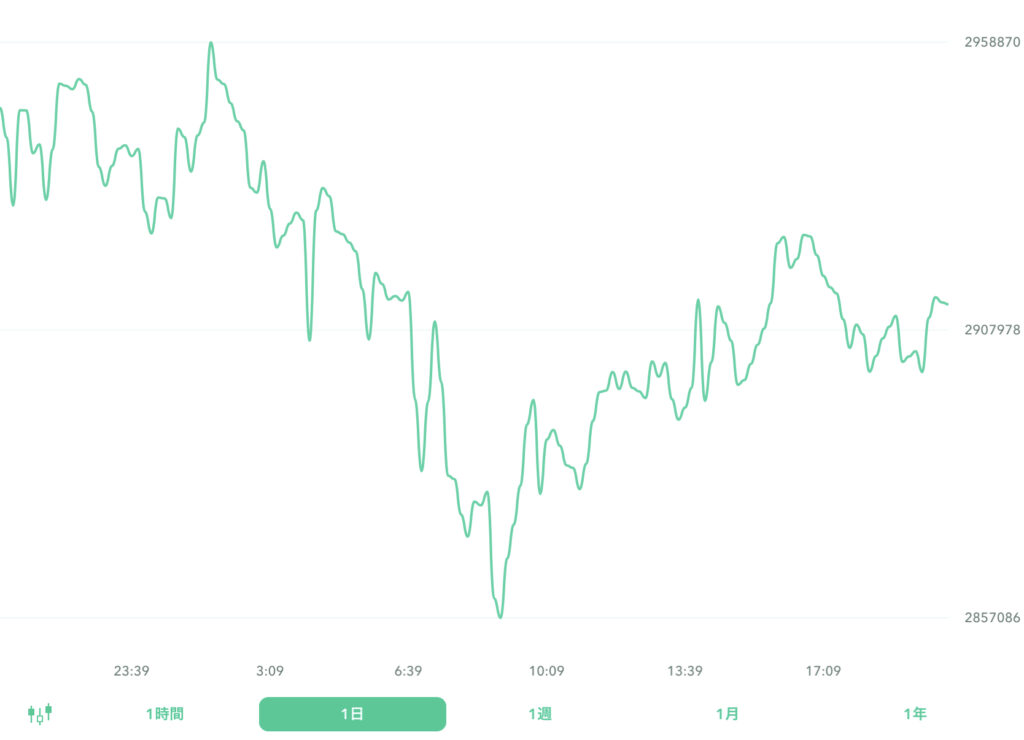This screenshot has height=740, width=1024.
Task: Click the 23:39 time axis label
Action: 134,671
